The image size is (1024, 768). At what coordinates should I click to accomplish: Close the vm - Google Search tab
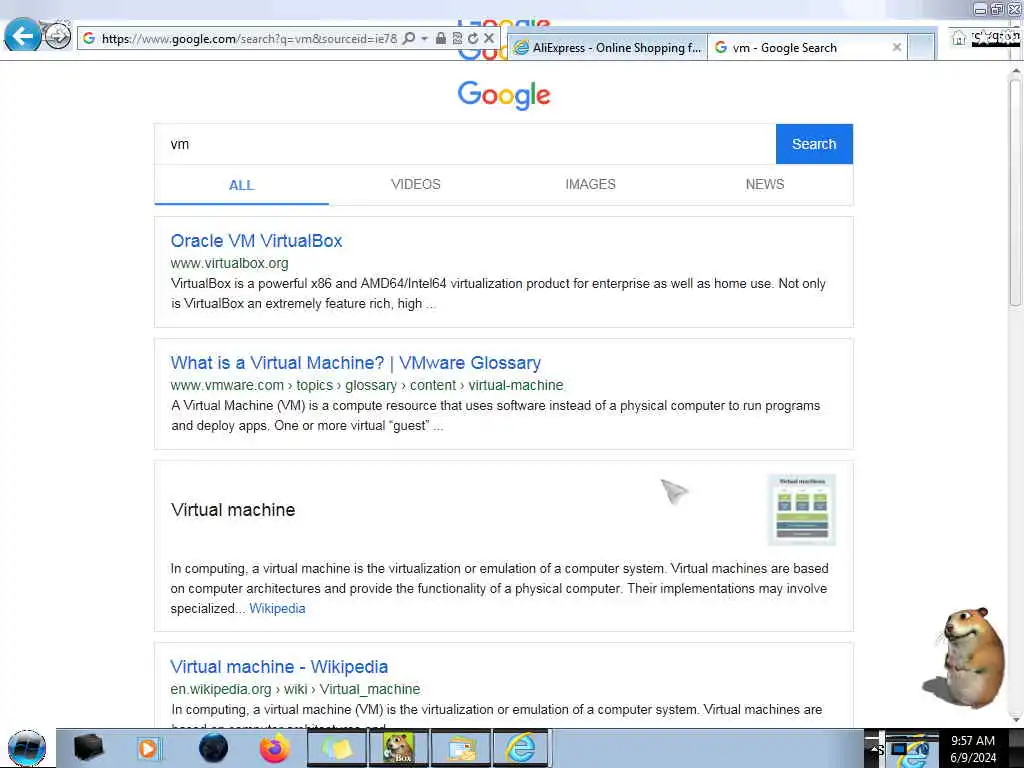(x=897, y=47)
